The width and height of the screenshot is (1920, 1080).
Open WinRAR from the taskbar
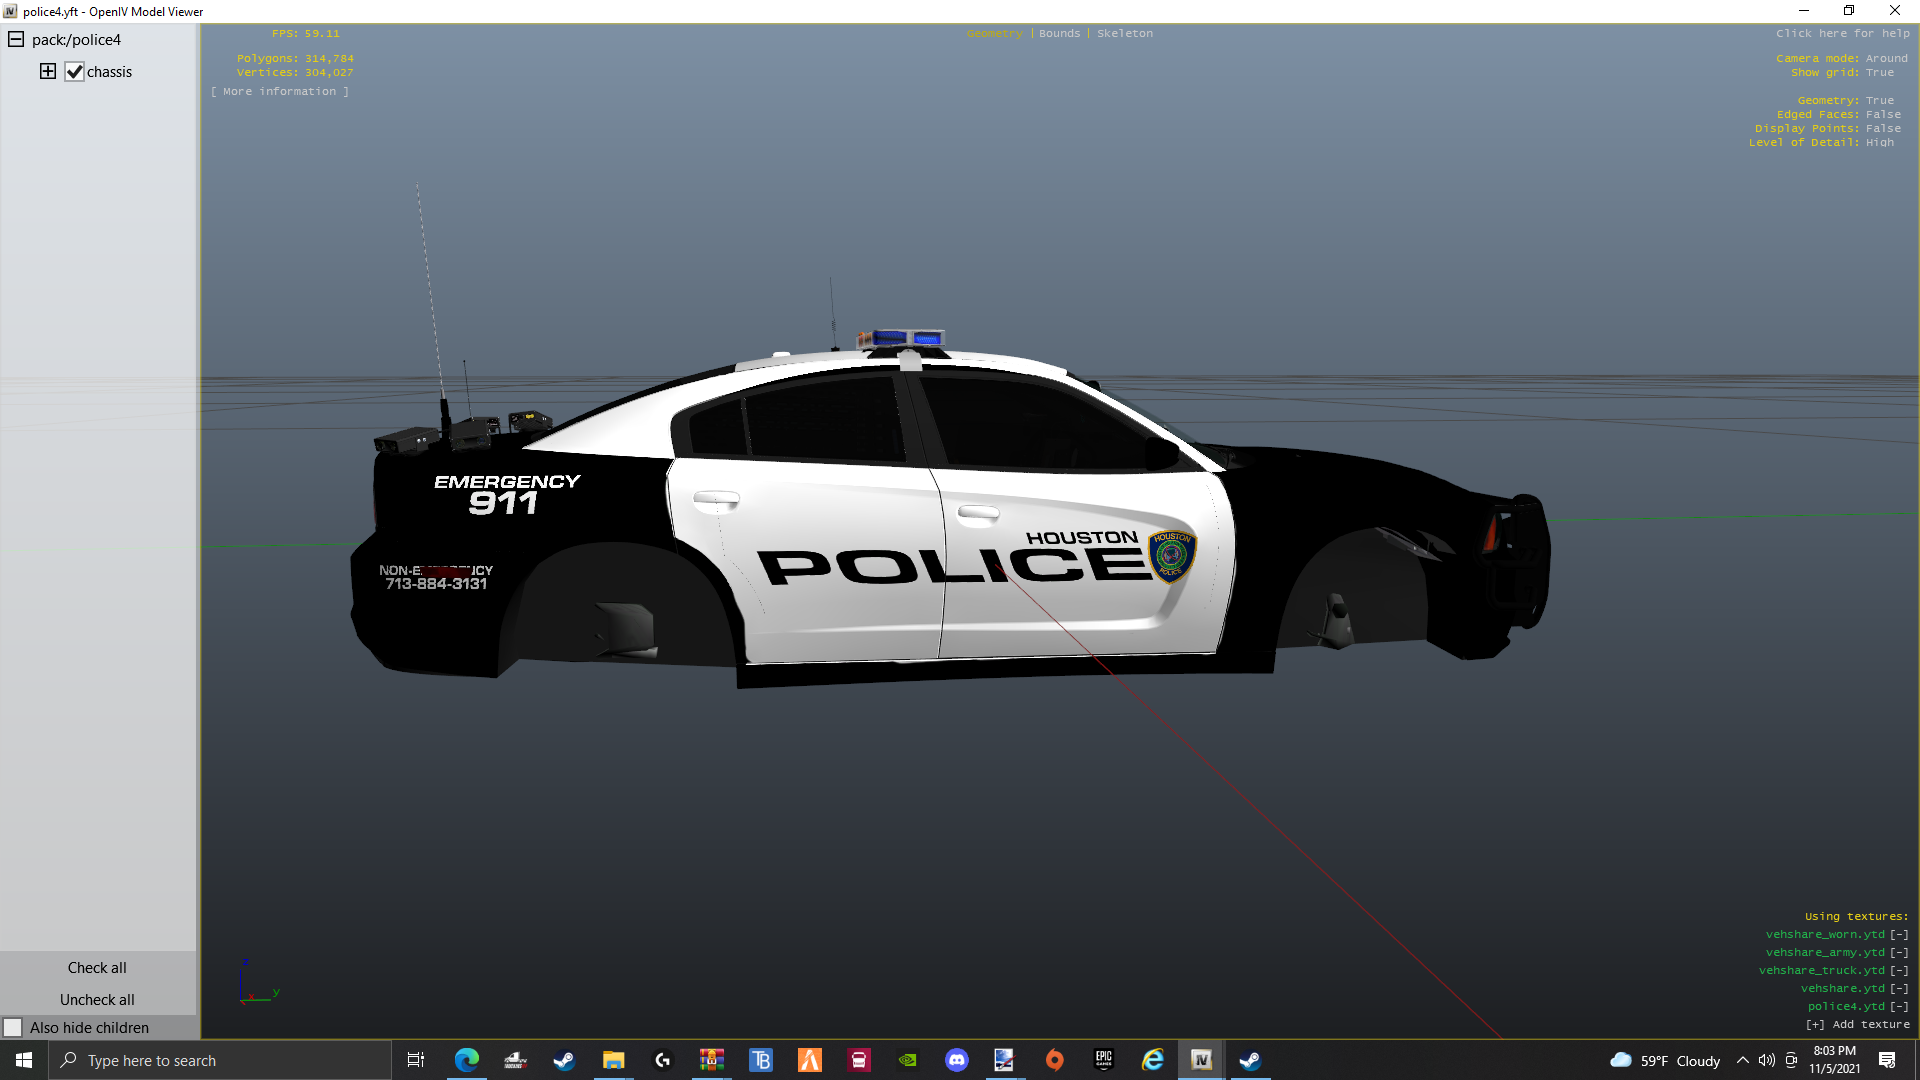click(x=711, y=1060)
